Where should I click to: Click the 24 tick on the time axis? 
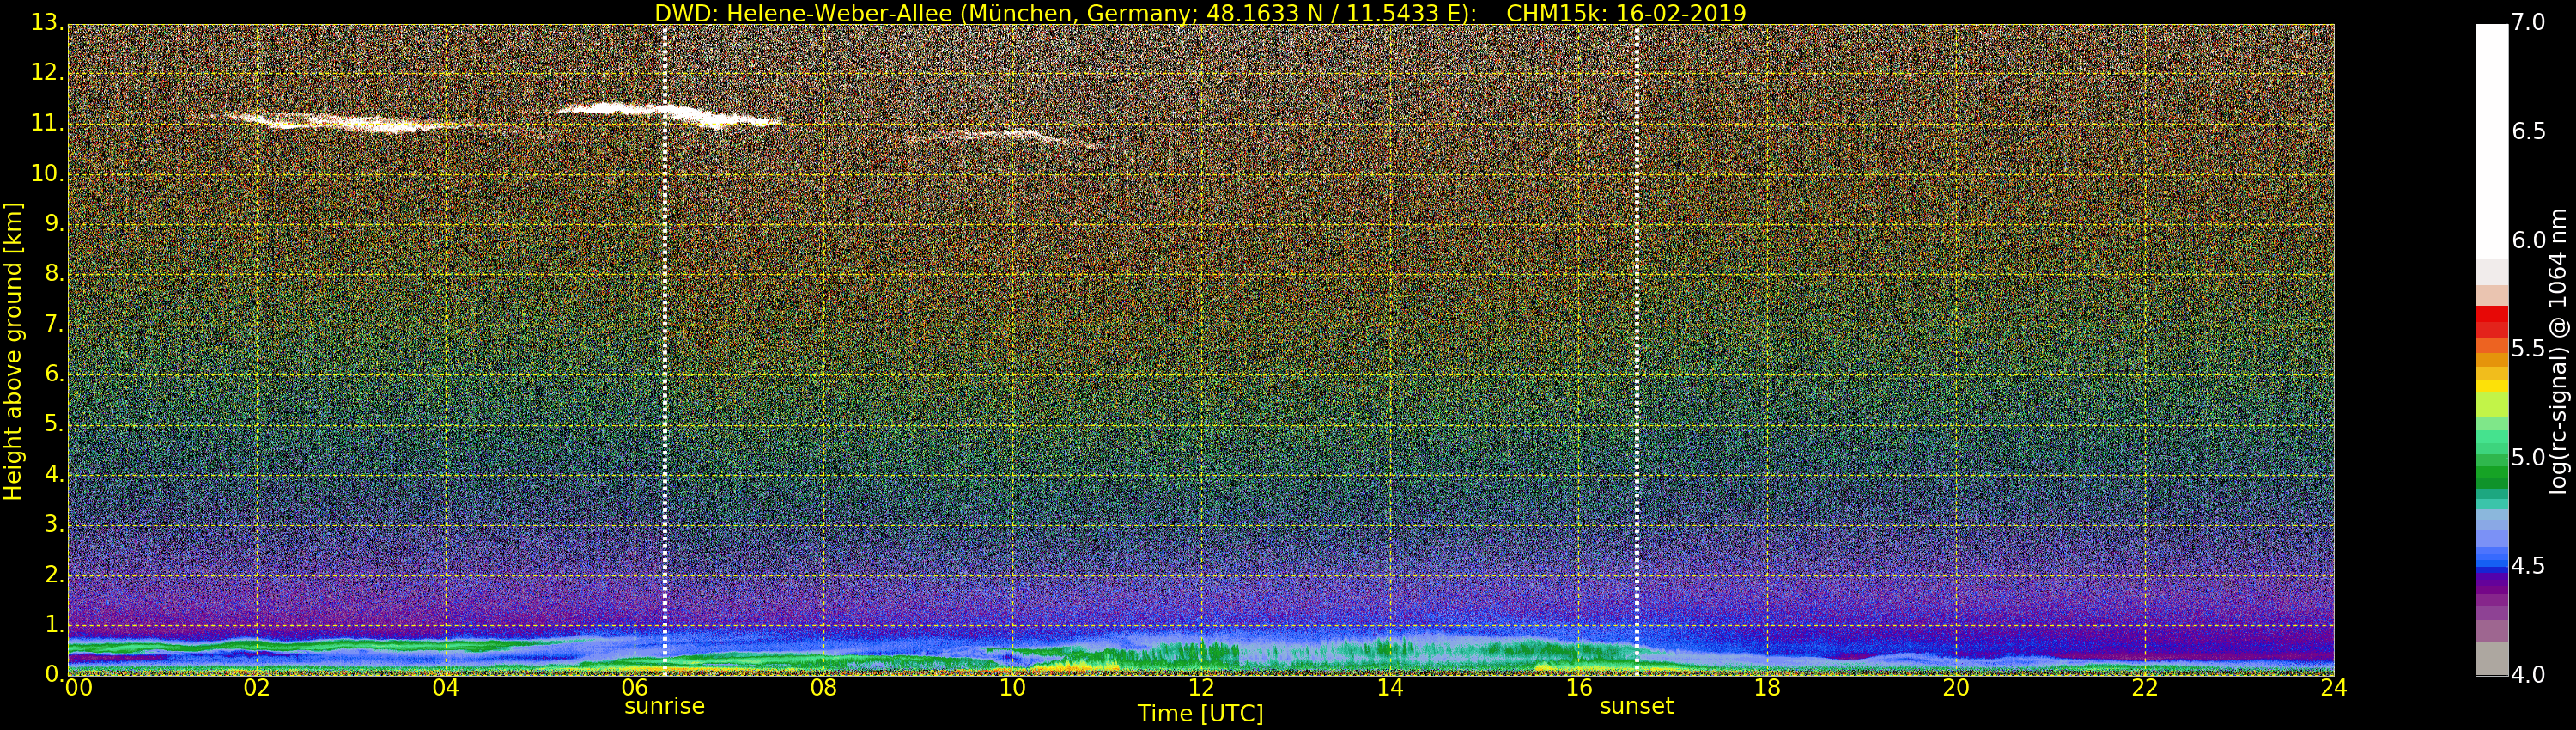point(2333,688)
